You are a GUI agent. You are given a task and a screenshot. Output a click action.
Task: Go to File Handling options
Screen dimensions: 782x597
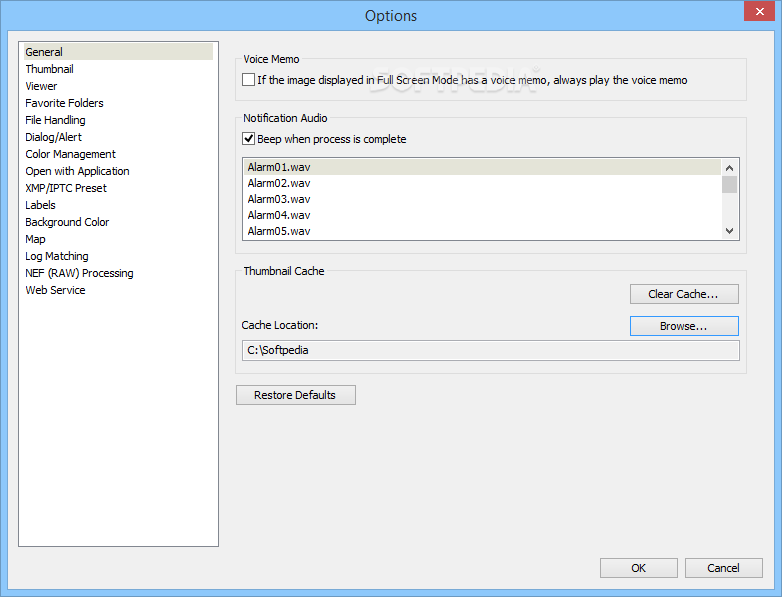(118, 120)
